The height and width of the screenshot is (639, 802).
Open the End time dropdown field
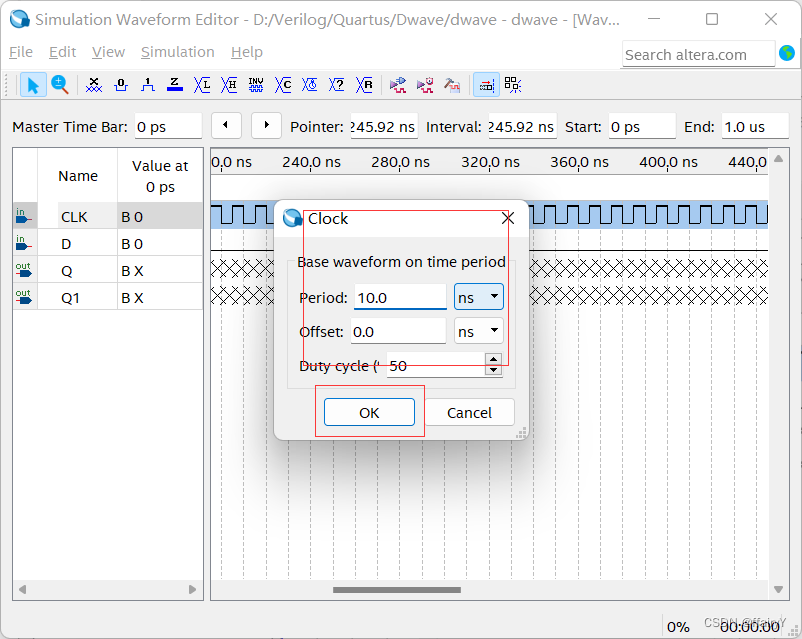coord(755,126)
